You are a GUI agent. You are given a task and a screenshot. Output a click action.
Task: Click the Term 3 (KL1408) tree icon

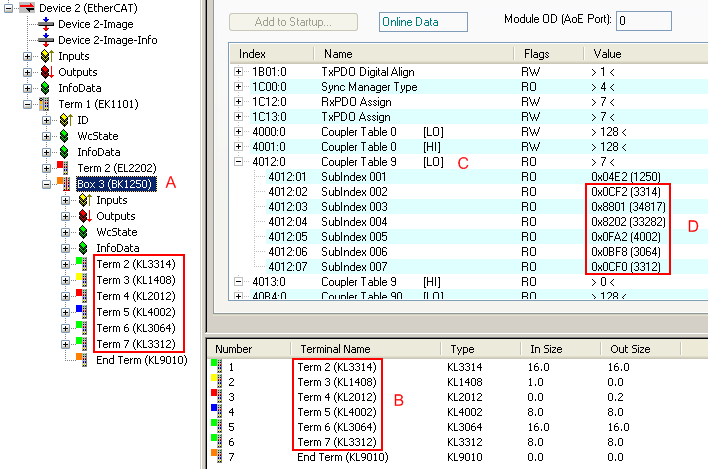82,280
